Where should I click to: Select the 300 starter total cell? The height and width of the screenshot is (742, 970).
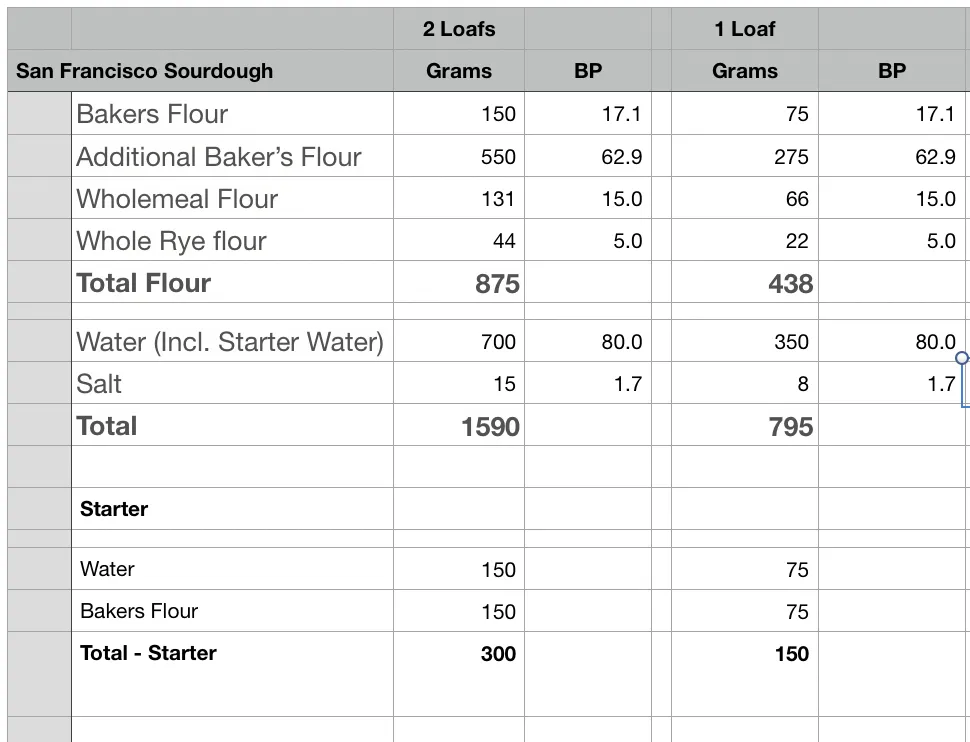coord(498,654)
